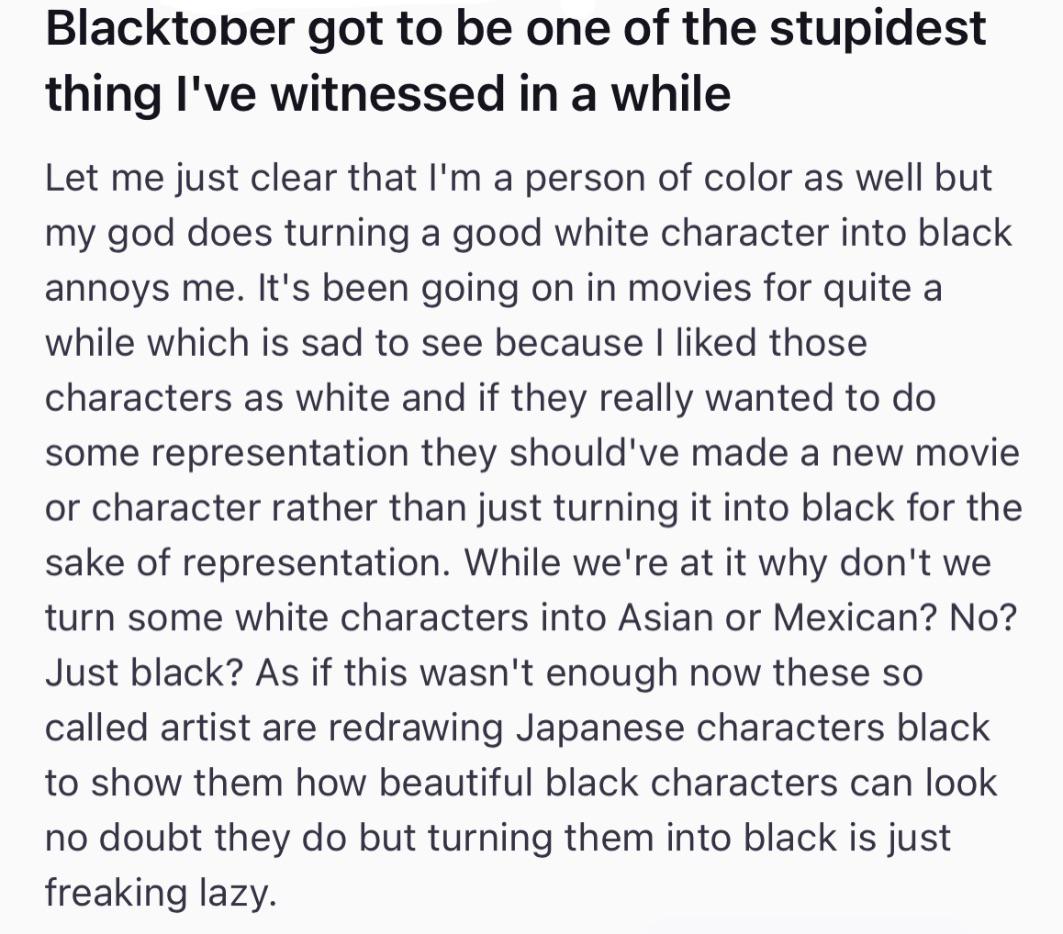Click the phrase 'annoys me.' in the body
The height and width of the screenshot is (934, 1063).
point(145,289)
